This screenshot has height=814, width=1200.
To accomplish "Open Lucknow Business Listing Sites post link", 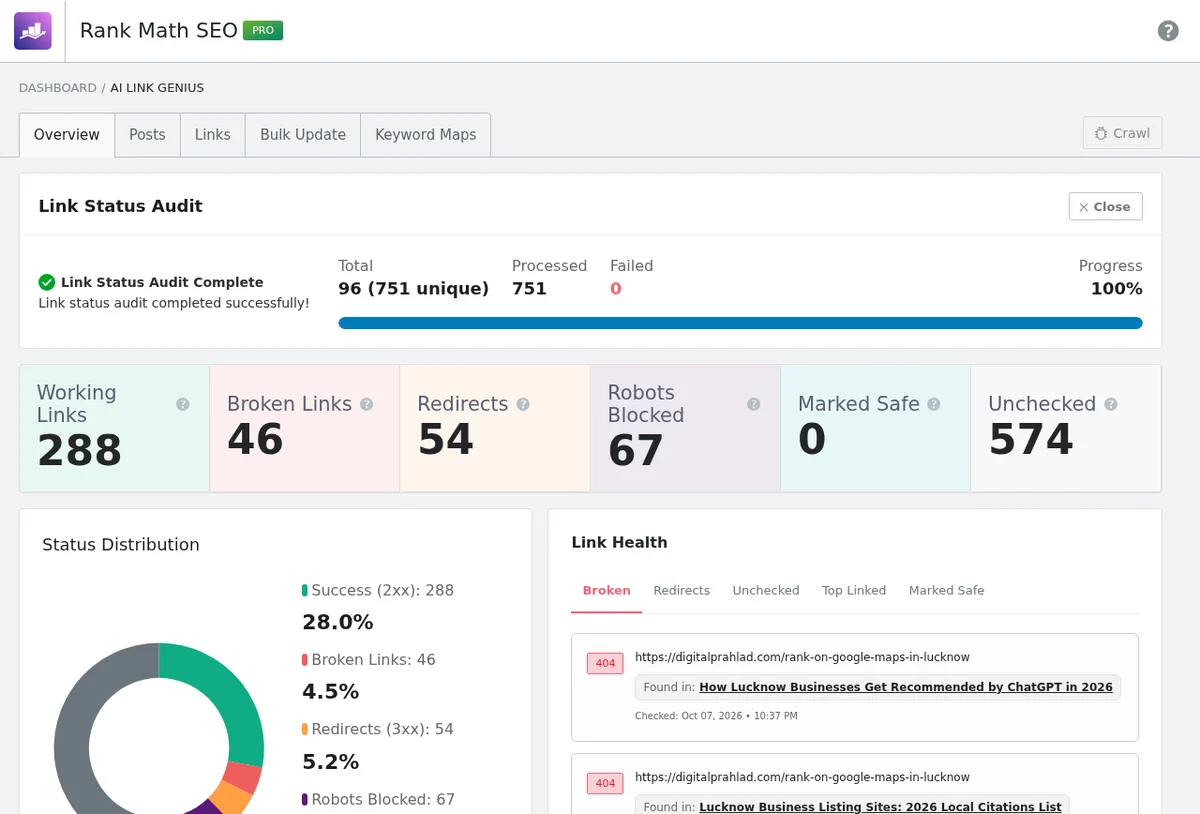I will coord(880,807).
